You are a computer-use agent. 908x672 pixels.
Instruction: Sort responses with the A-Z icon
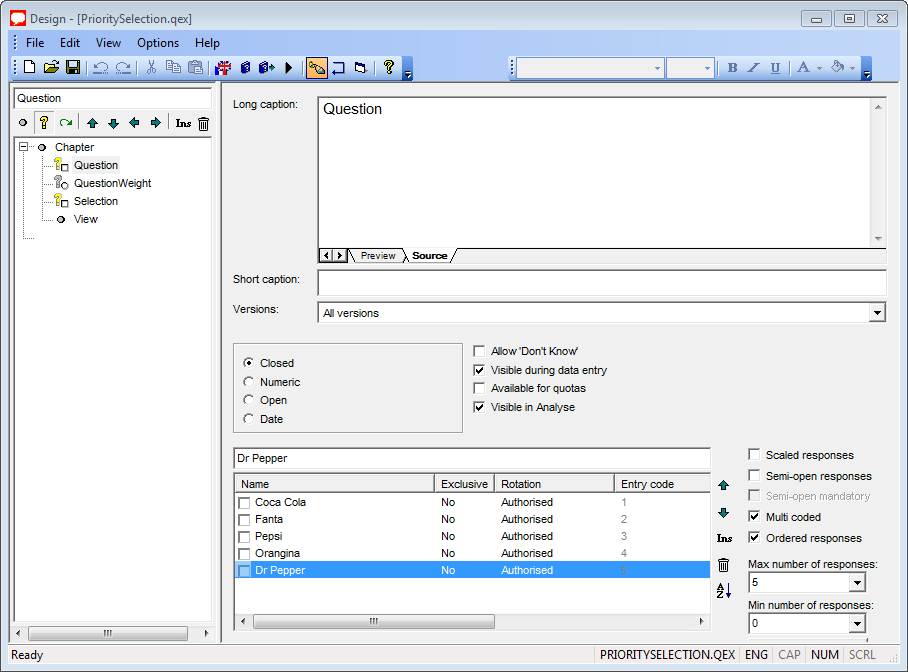point(724,591)
